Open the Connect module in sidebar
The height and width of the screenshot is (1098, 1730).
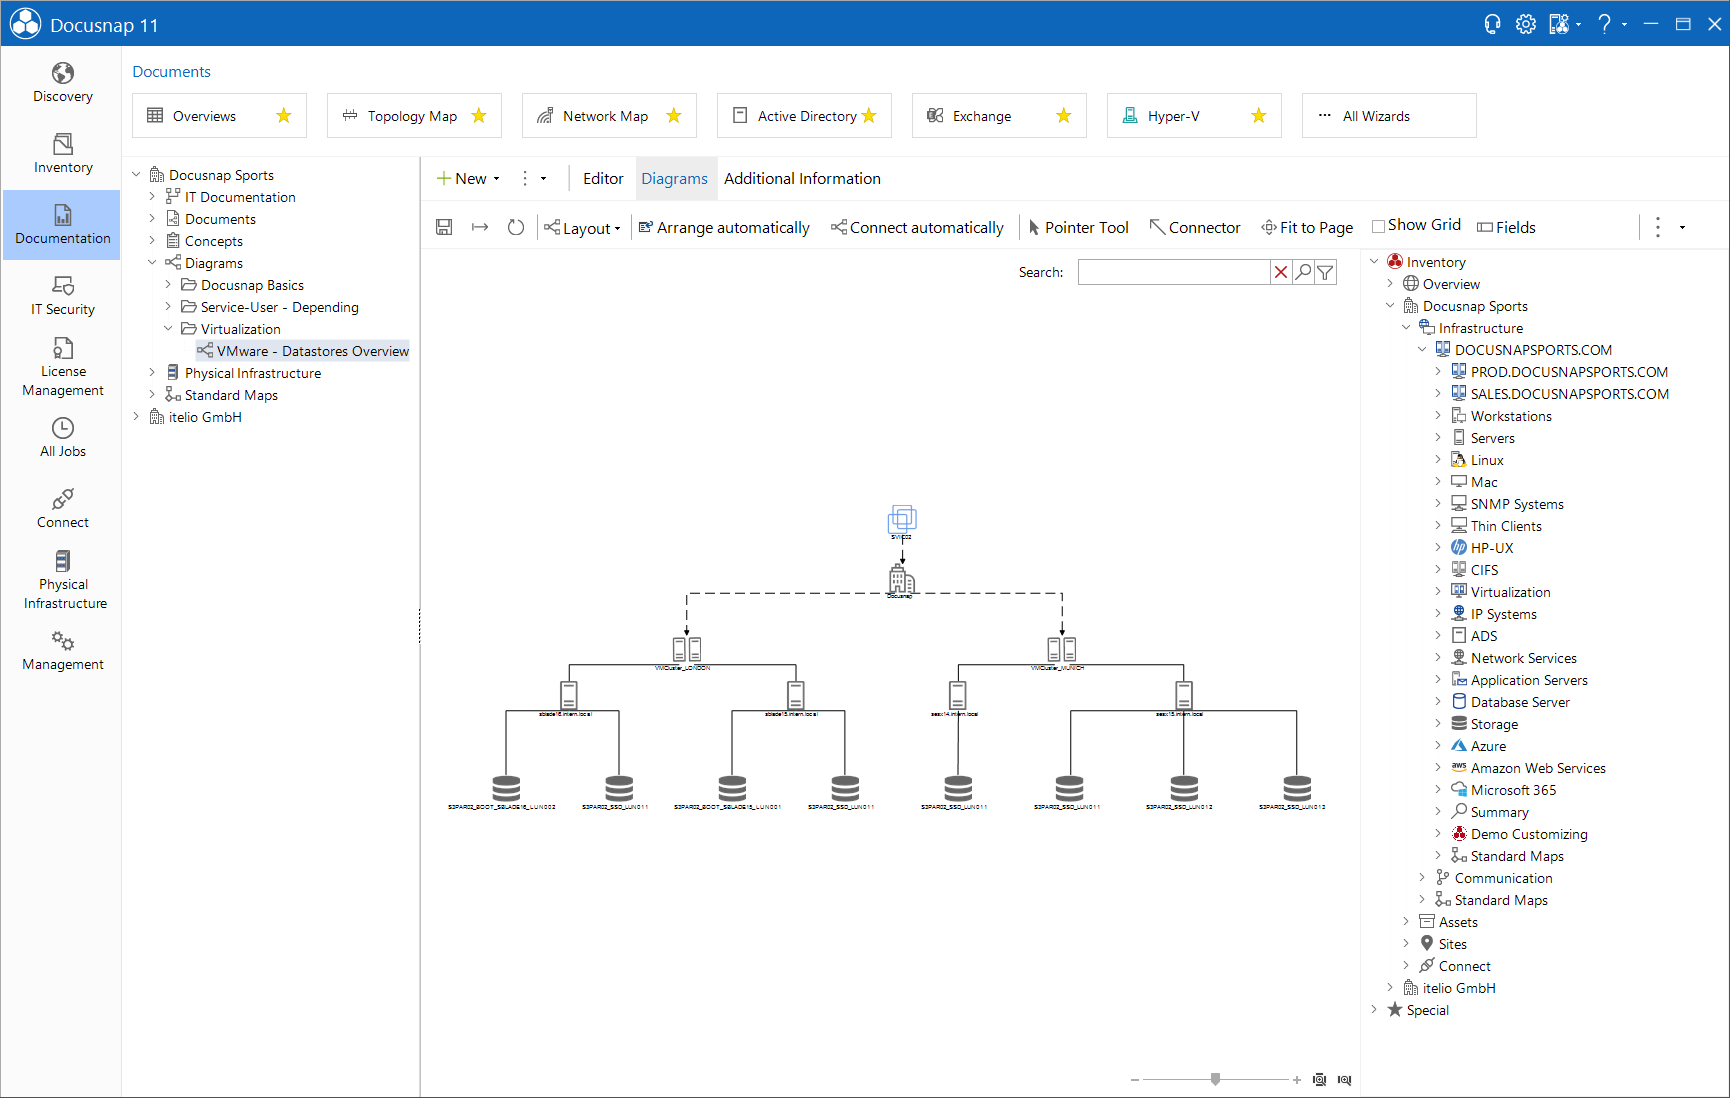(62, 509)
